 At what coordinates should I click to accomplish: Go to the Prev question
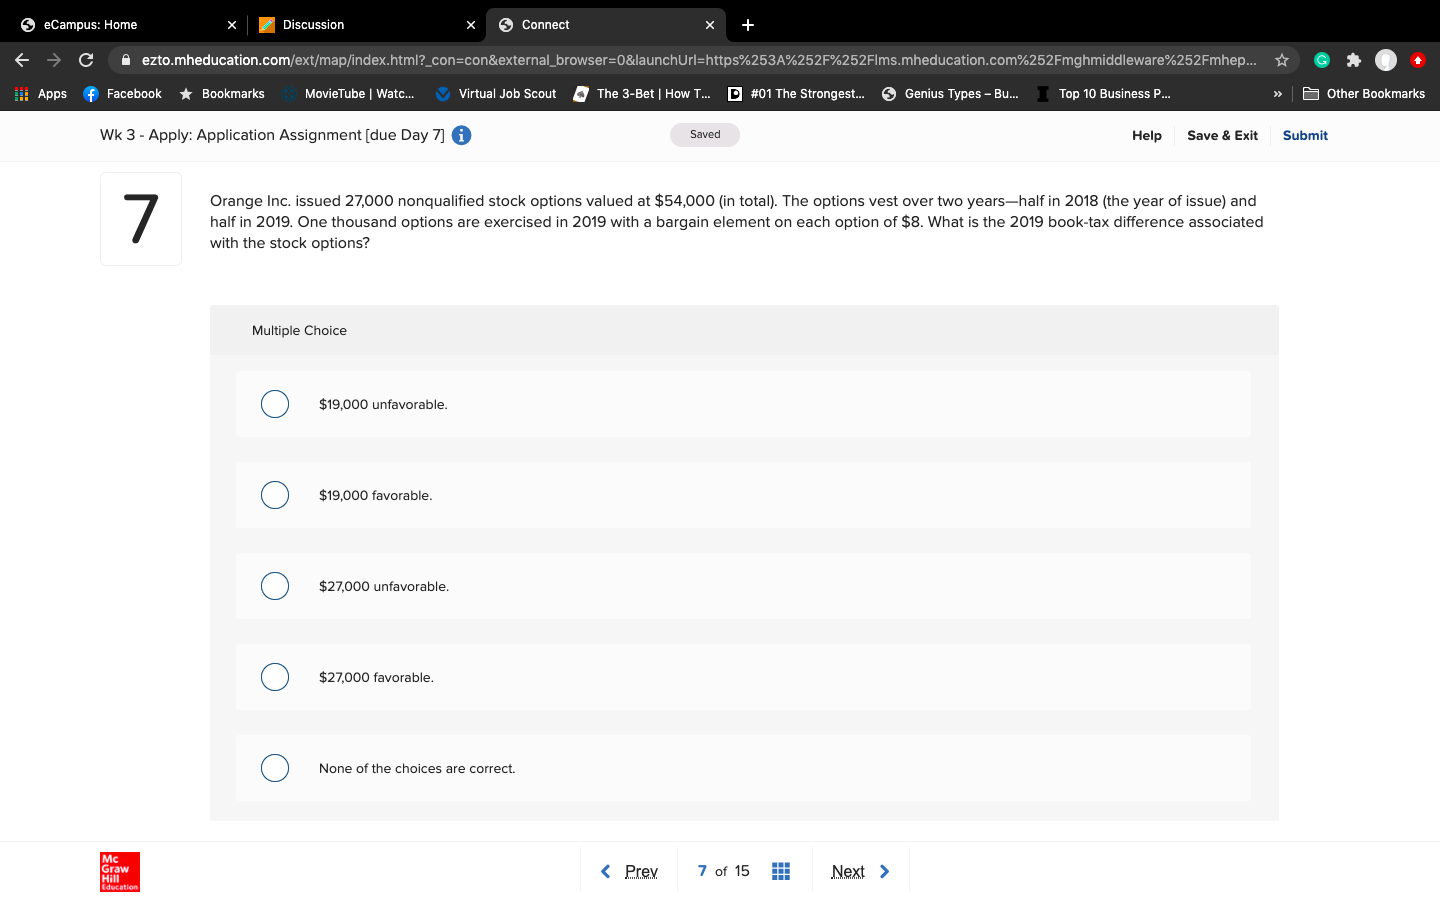pyautogui.click(x=629, y=871)
